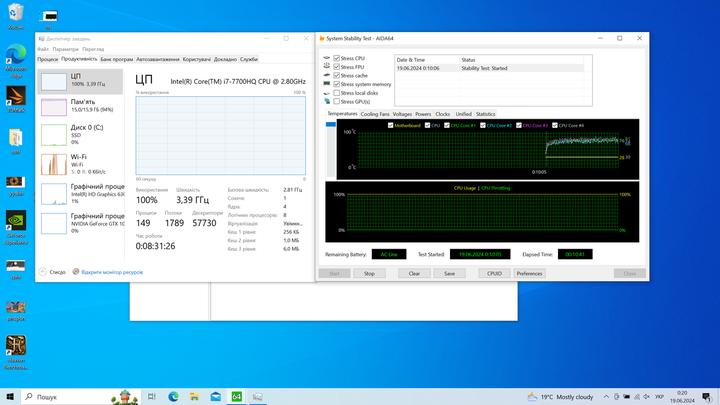Select Intel HD Graphics GPU entry
The height and width of the screenshot is (405, 720).
coord(80,194)
